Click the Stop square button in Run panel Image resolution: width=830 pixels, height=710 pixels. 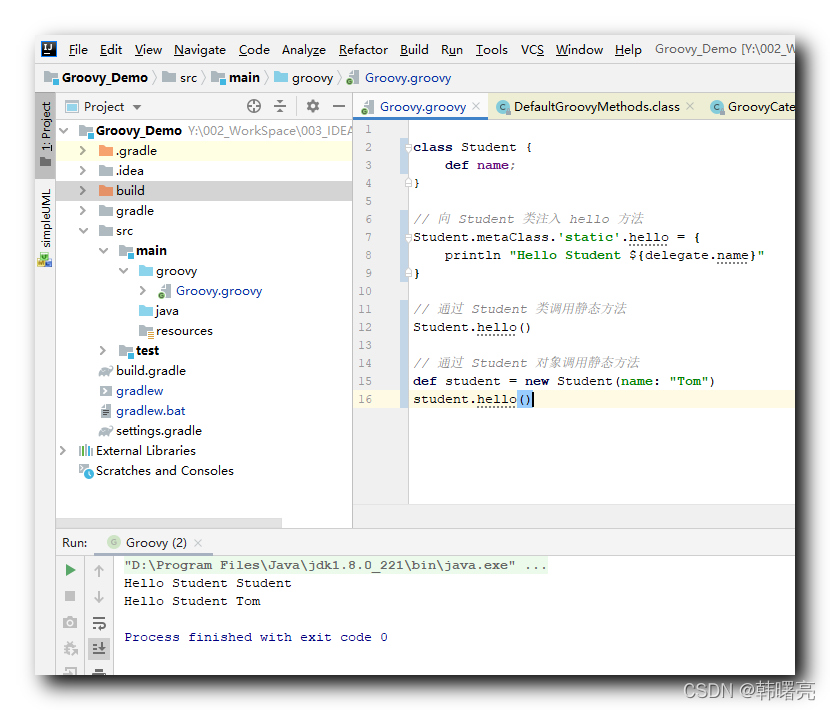tap(70, 596)
